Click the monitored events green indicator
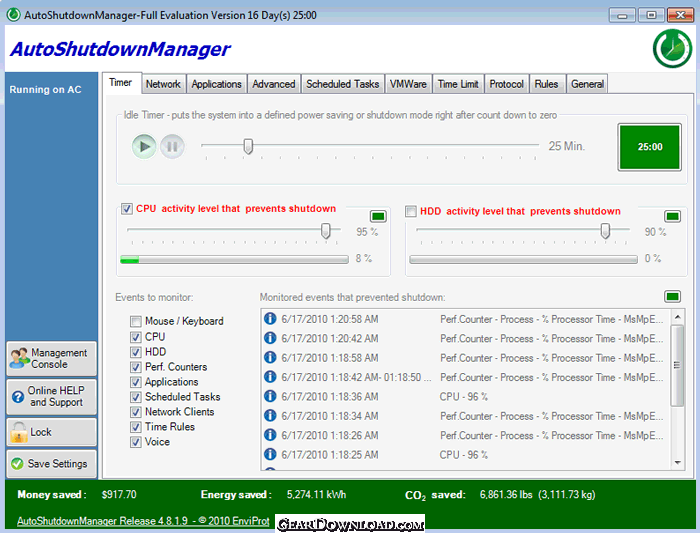Screen dimensions: 700x533 pos(672,296)
